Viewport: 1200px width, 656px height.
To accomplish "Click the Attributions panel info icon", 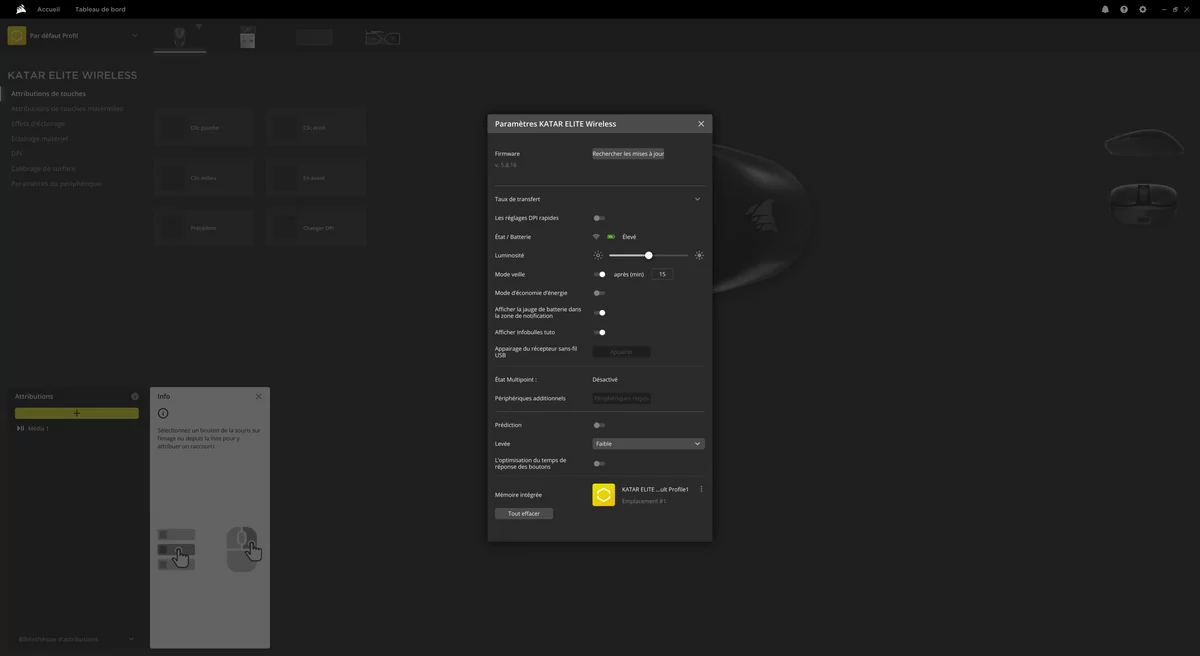I will click(135, 396).
